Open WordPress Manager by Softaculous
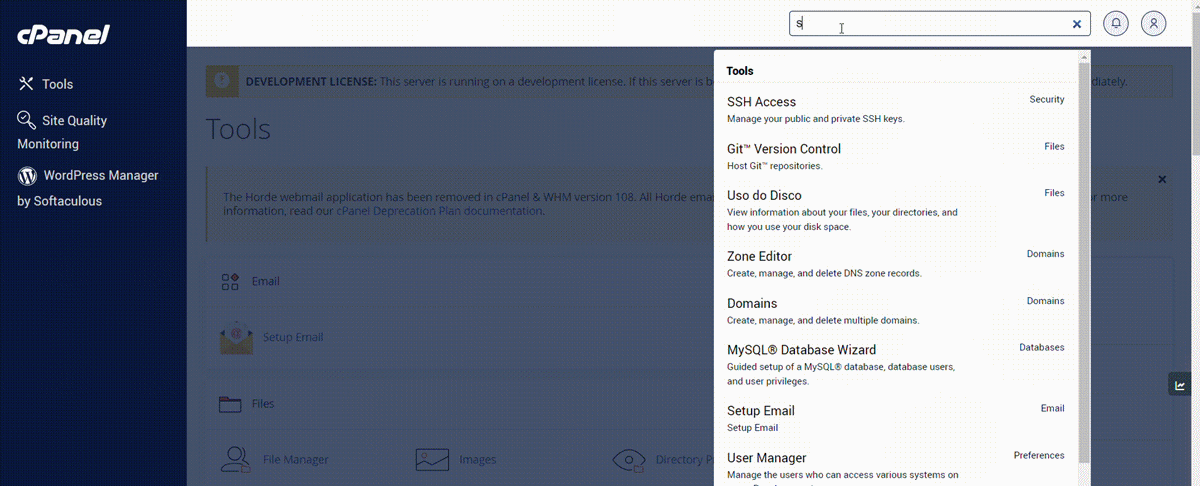Screen dimensions: 1200x486 coord(88,188)
